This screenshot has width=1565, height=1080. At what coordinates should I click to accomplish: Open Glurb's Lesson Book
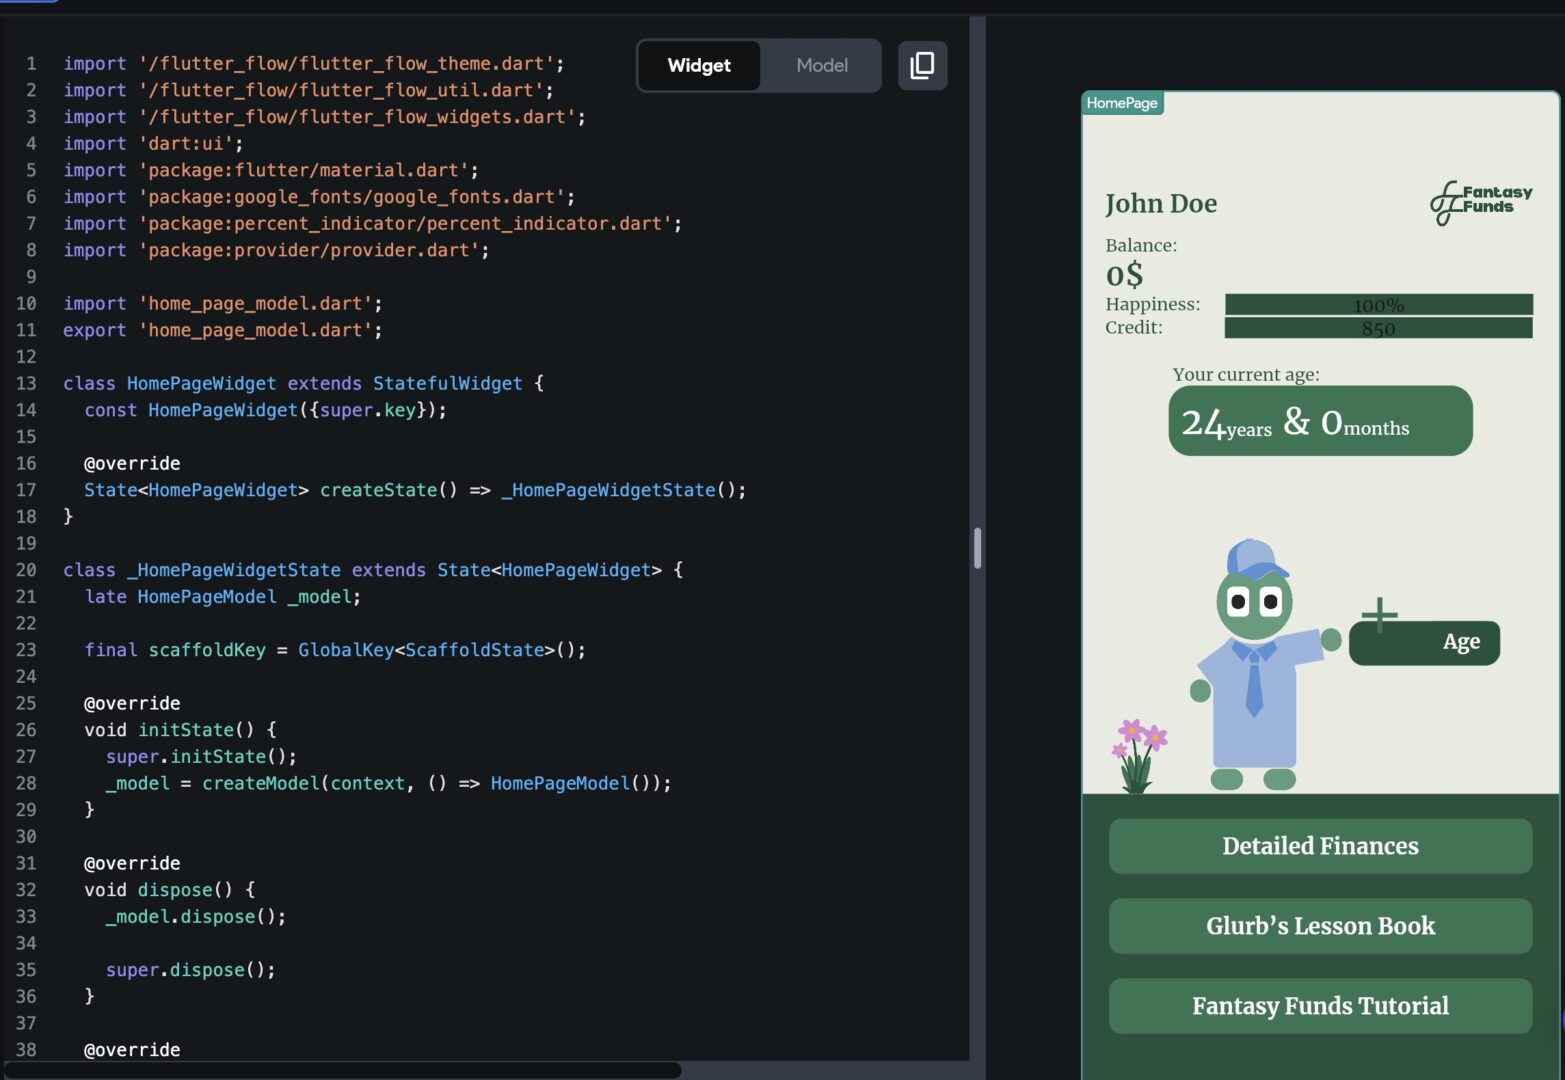1319,926
